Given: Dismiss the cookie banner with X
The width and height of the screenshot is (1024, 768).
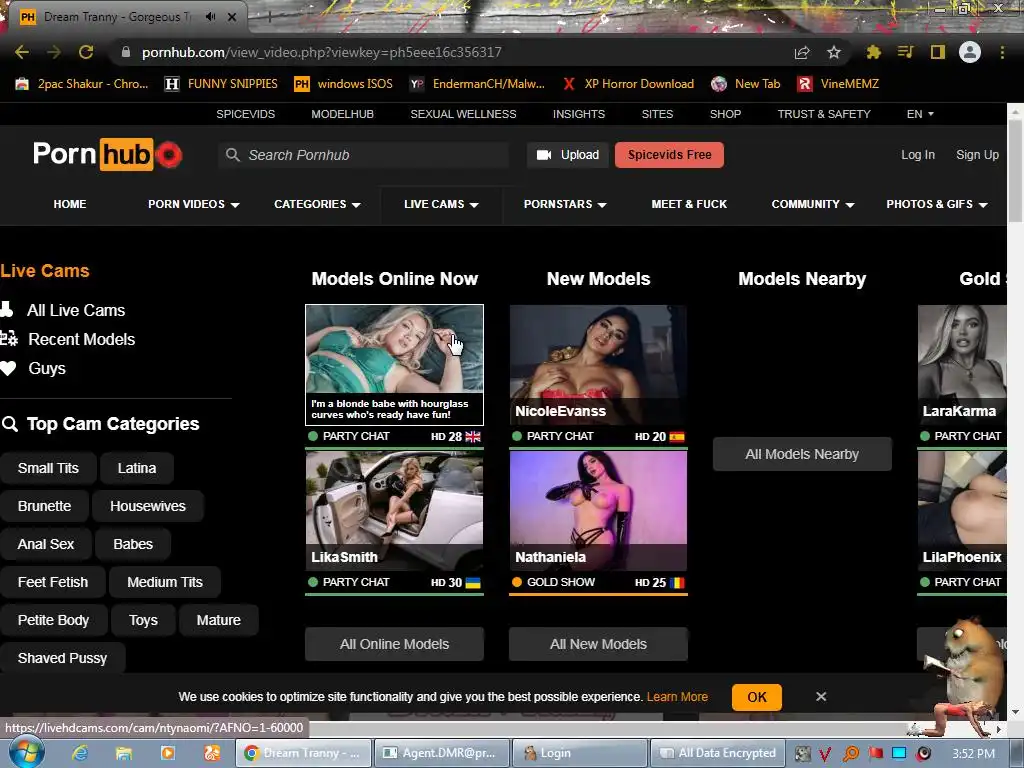Looking at the screenshot, I should [821, 697].
